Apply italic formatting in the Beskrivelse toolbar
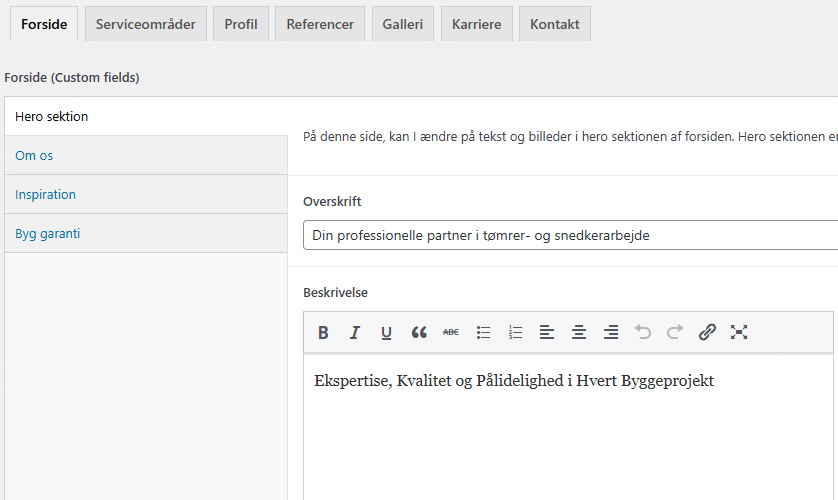The image size is (838, 500). click(x=355, y=333)
